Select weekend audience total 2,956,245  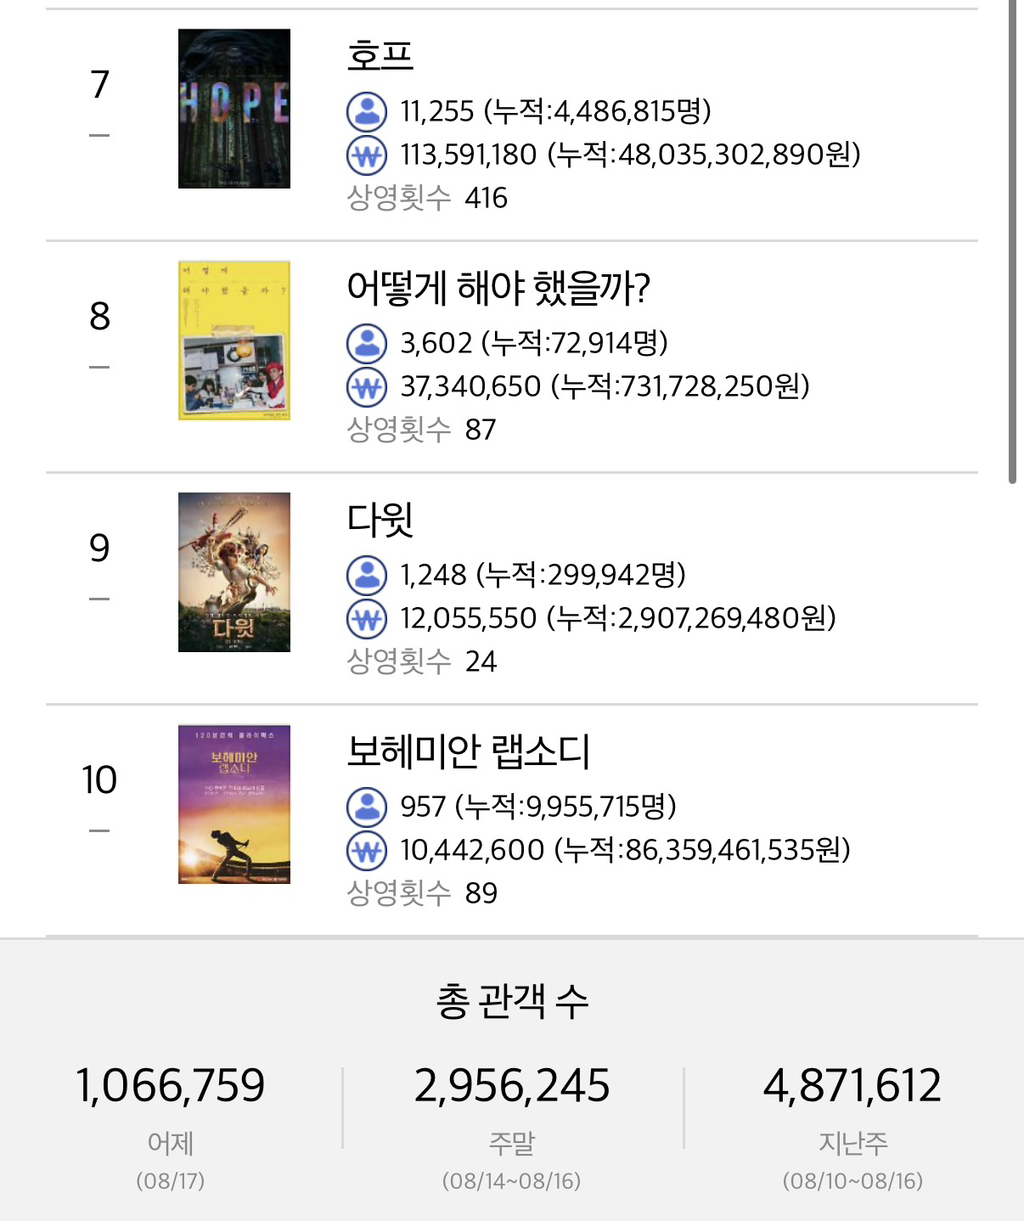click(x=512, y=1086)
